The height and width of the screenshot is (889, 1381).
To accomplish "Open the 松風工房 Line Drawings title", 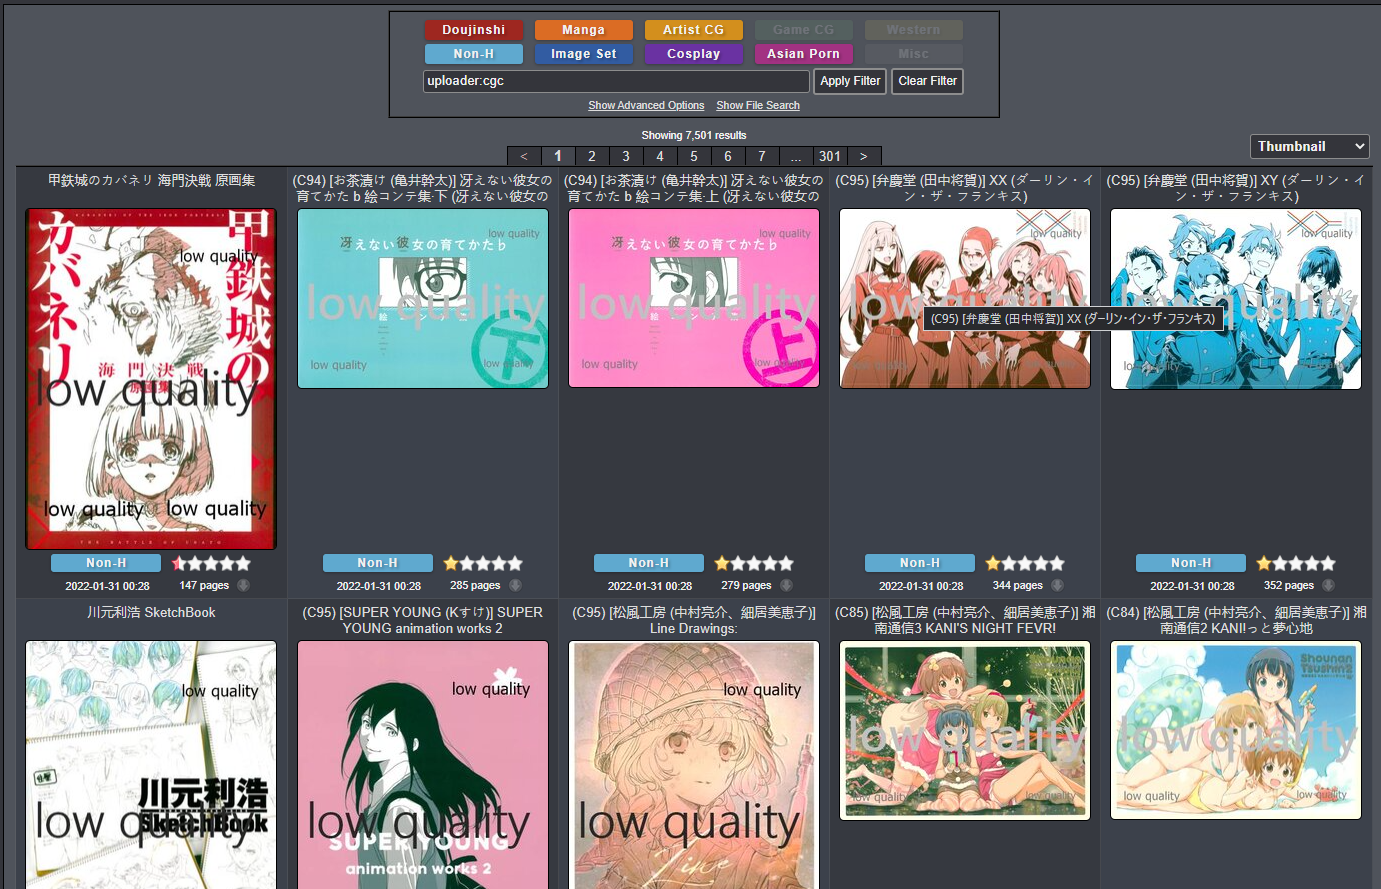I will coord(693,620).
